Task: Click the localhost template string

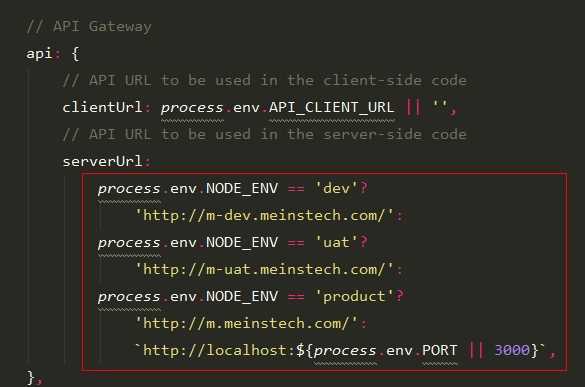Action: tap(340, 350)
